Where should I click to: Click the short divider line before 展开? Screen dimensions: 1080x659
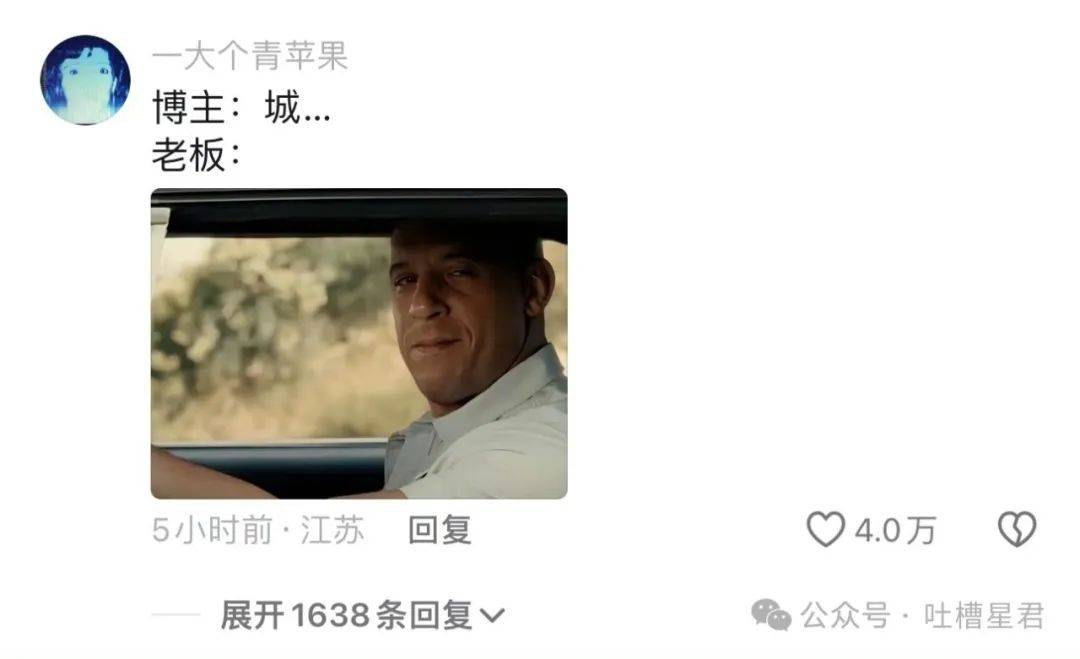coord(176,615)
